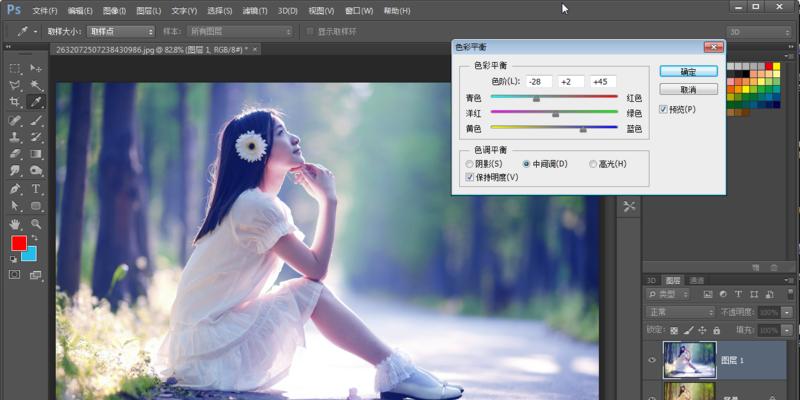
Task: Select the Zoom tool
Action: pyautogui.click(x=36, y=223)
